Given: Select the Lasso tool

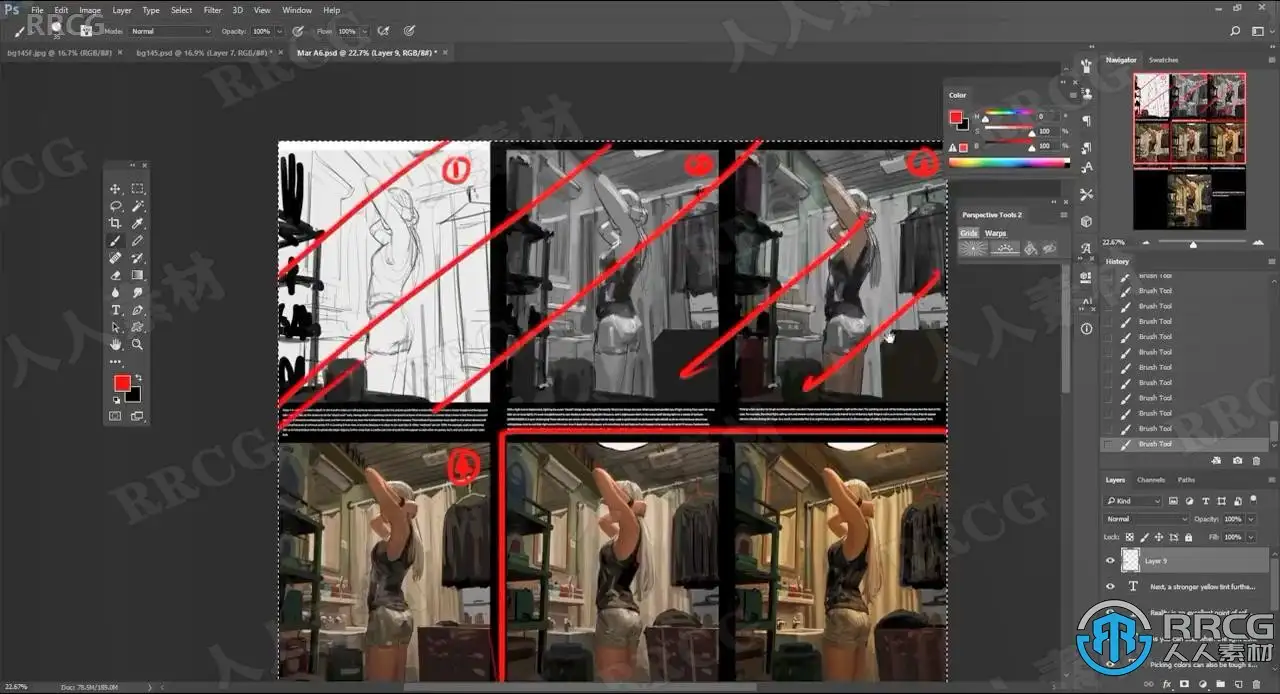Looking at the screenshot, I should tap(115, 206).
